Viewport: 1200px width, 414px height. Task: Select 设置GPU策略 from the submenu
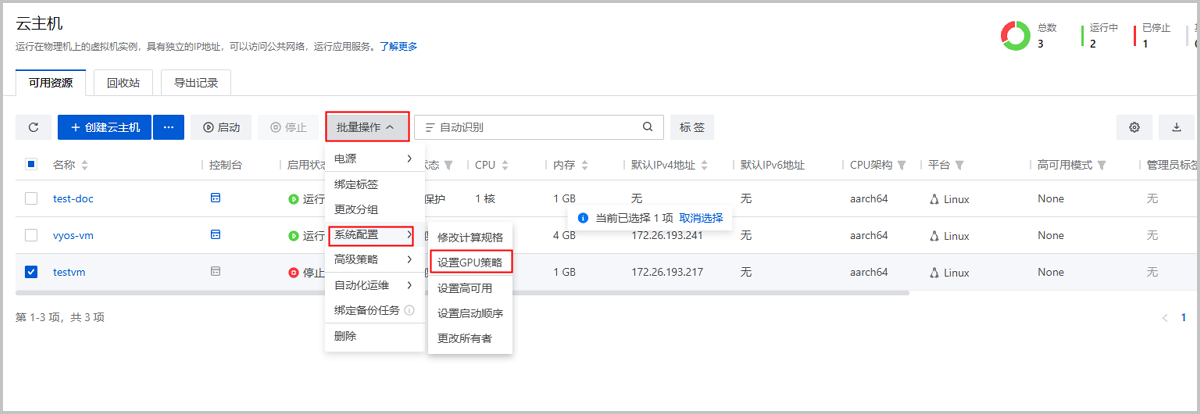(x=470, y=262)
